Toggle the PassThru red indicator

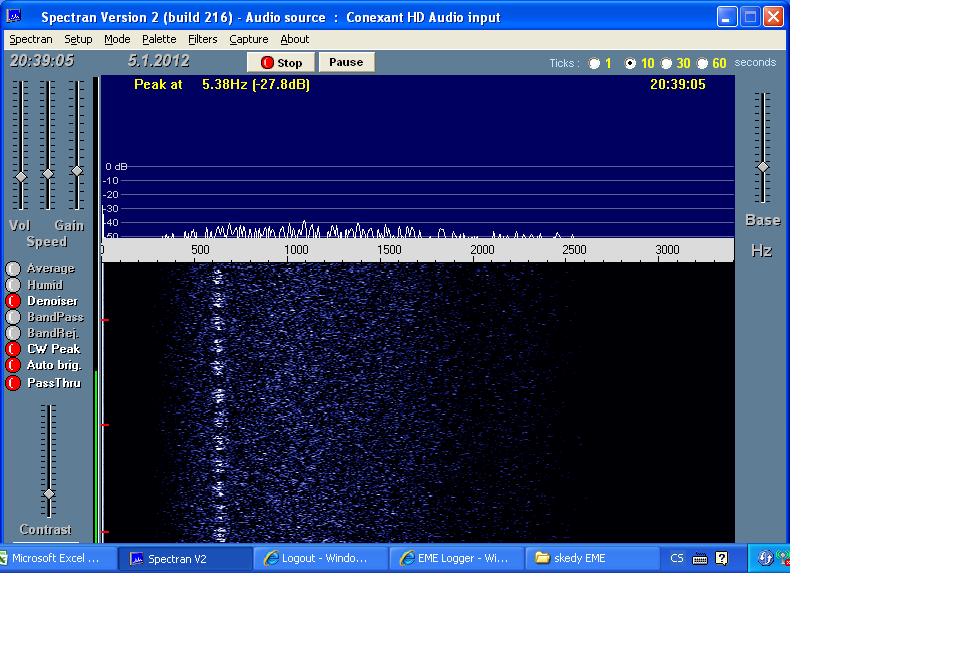(x=13, y=383)
